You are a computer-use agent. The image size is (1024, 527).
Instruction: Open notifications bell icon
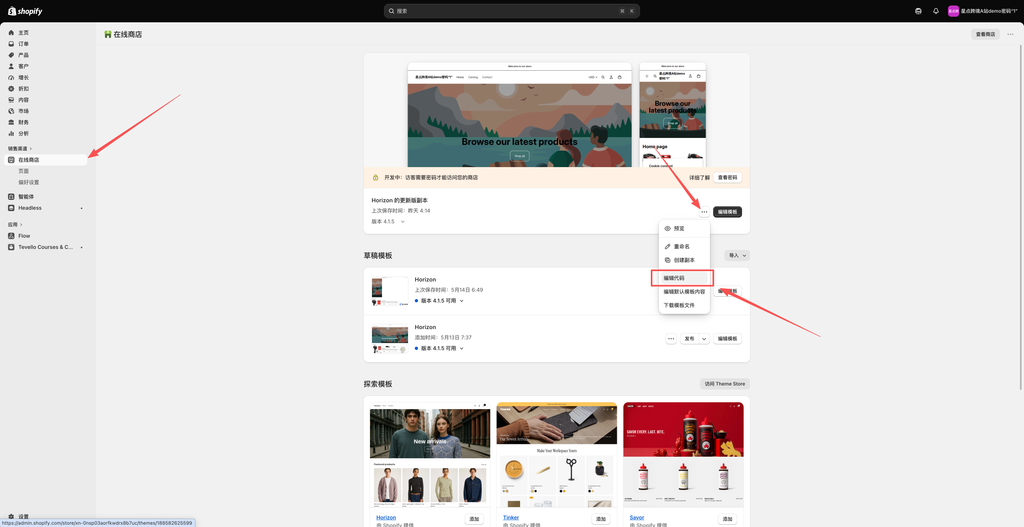(935, 11)
